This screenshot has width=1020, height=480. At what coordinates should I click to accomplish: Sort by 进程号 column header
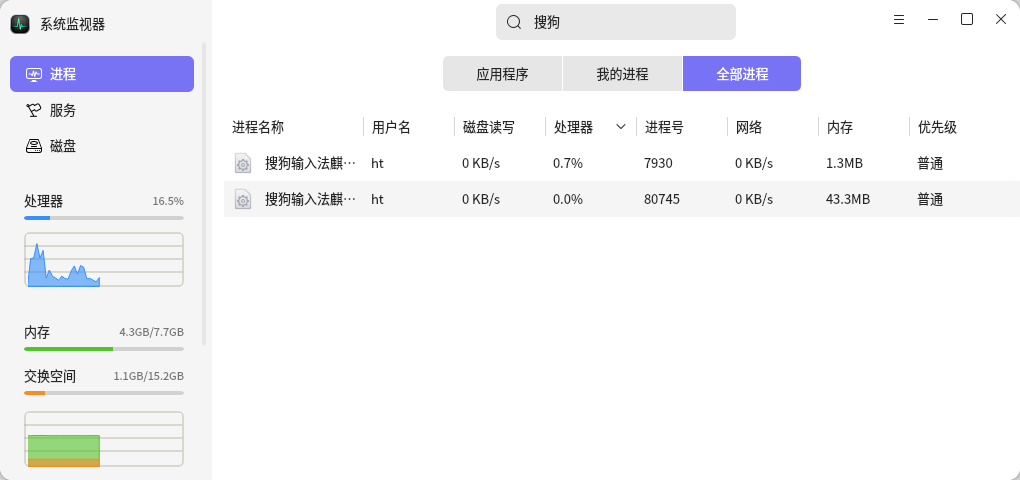coord(682,127)
